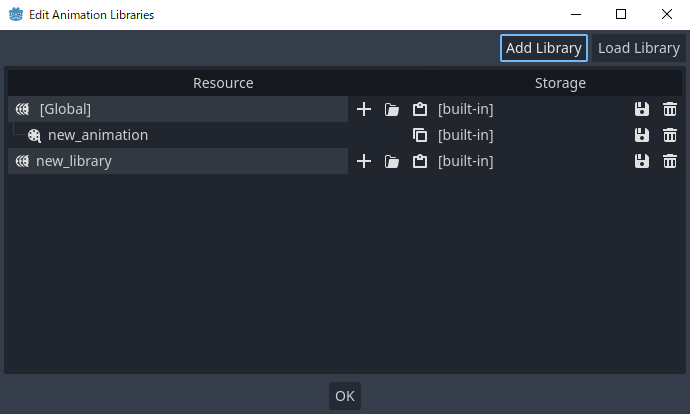Delete the Global animation library
This screenshot has height=414, width=690.
[670, 109]
